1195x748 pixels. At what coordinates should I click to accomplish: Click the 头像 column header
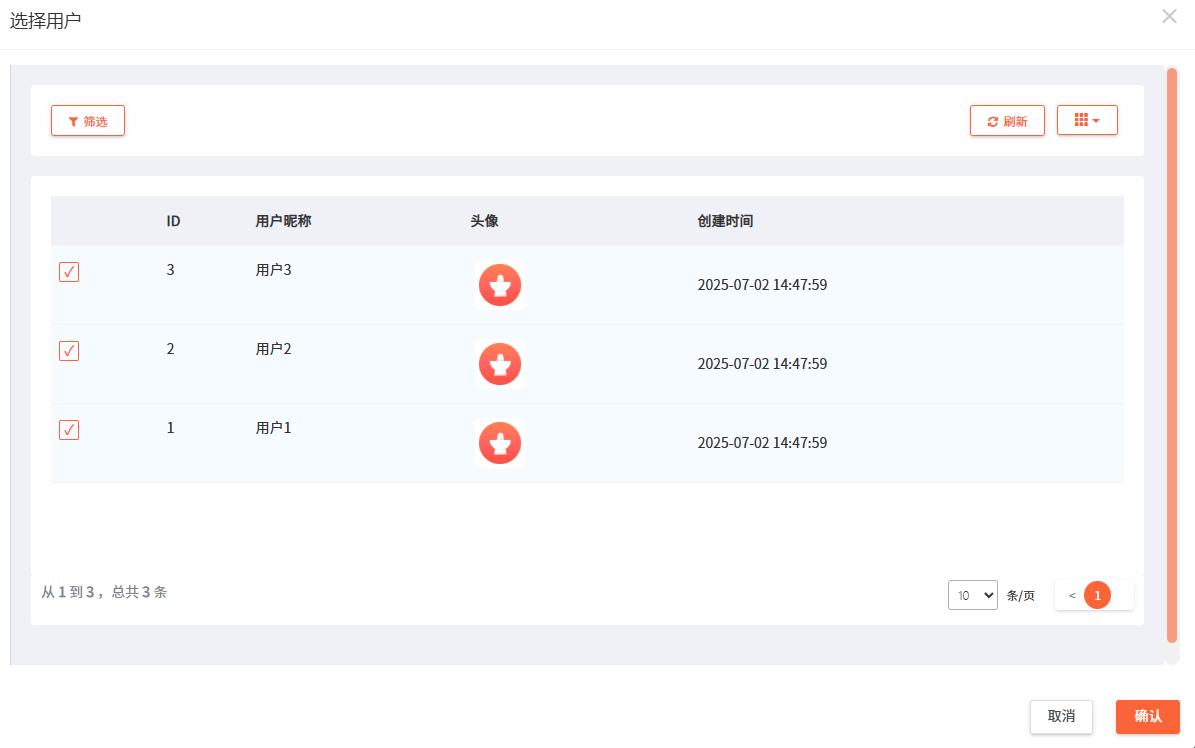point(484,221)
